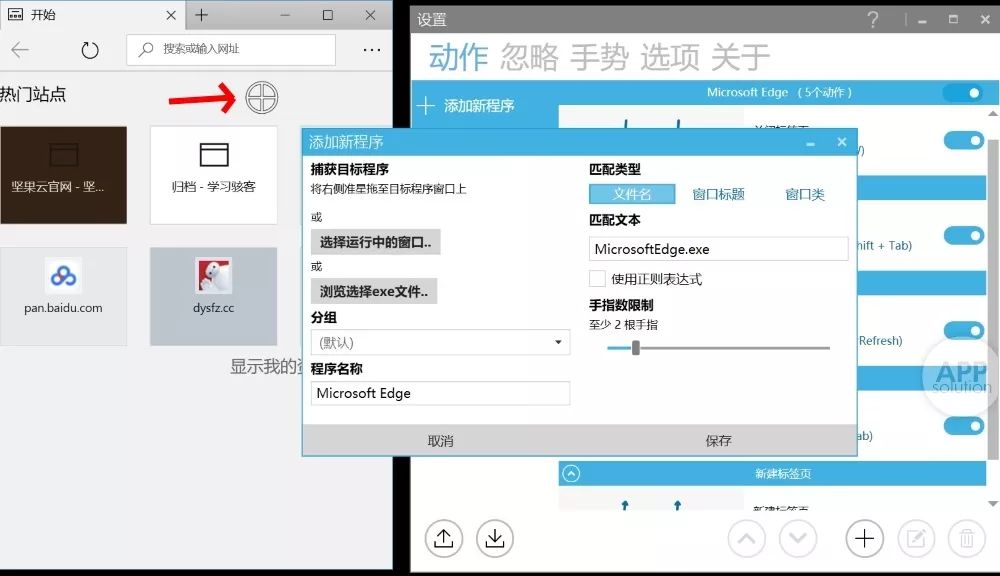Image resolution: width=1000 pixels, height=576 pixels.
Task: Click the 程序名称 input field
Action: (440, 393)
